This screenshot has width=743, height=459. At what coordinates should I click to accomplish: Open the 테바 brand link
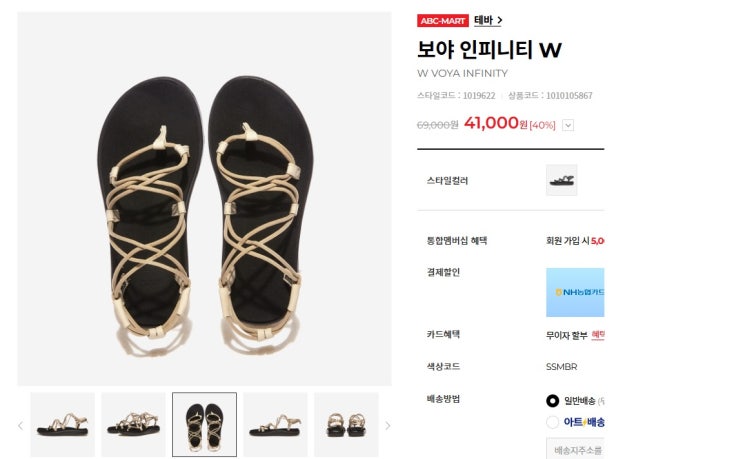point(488,20)
